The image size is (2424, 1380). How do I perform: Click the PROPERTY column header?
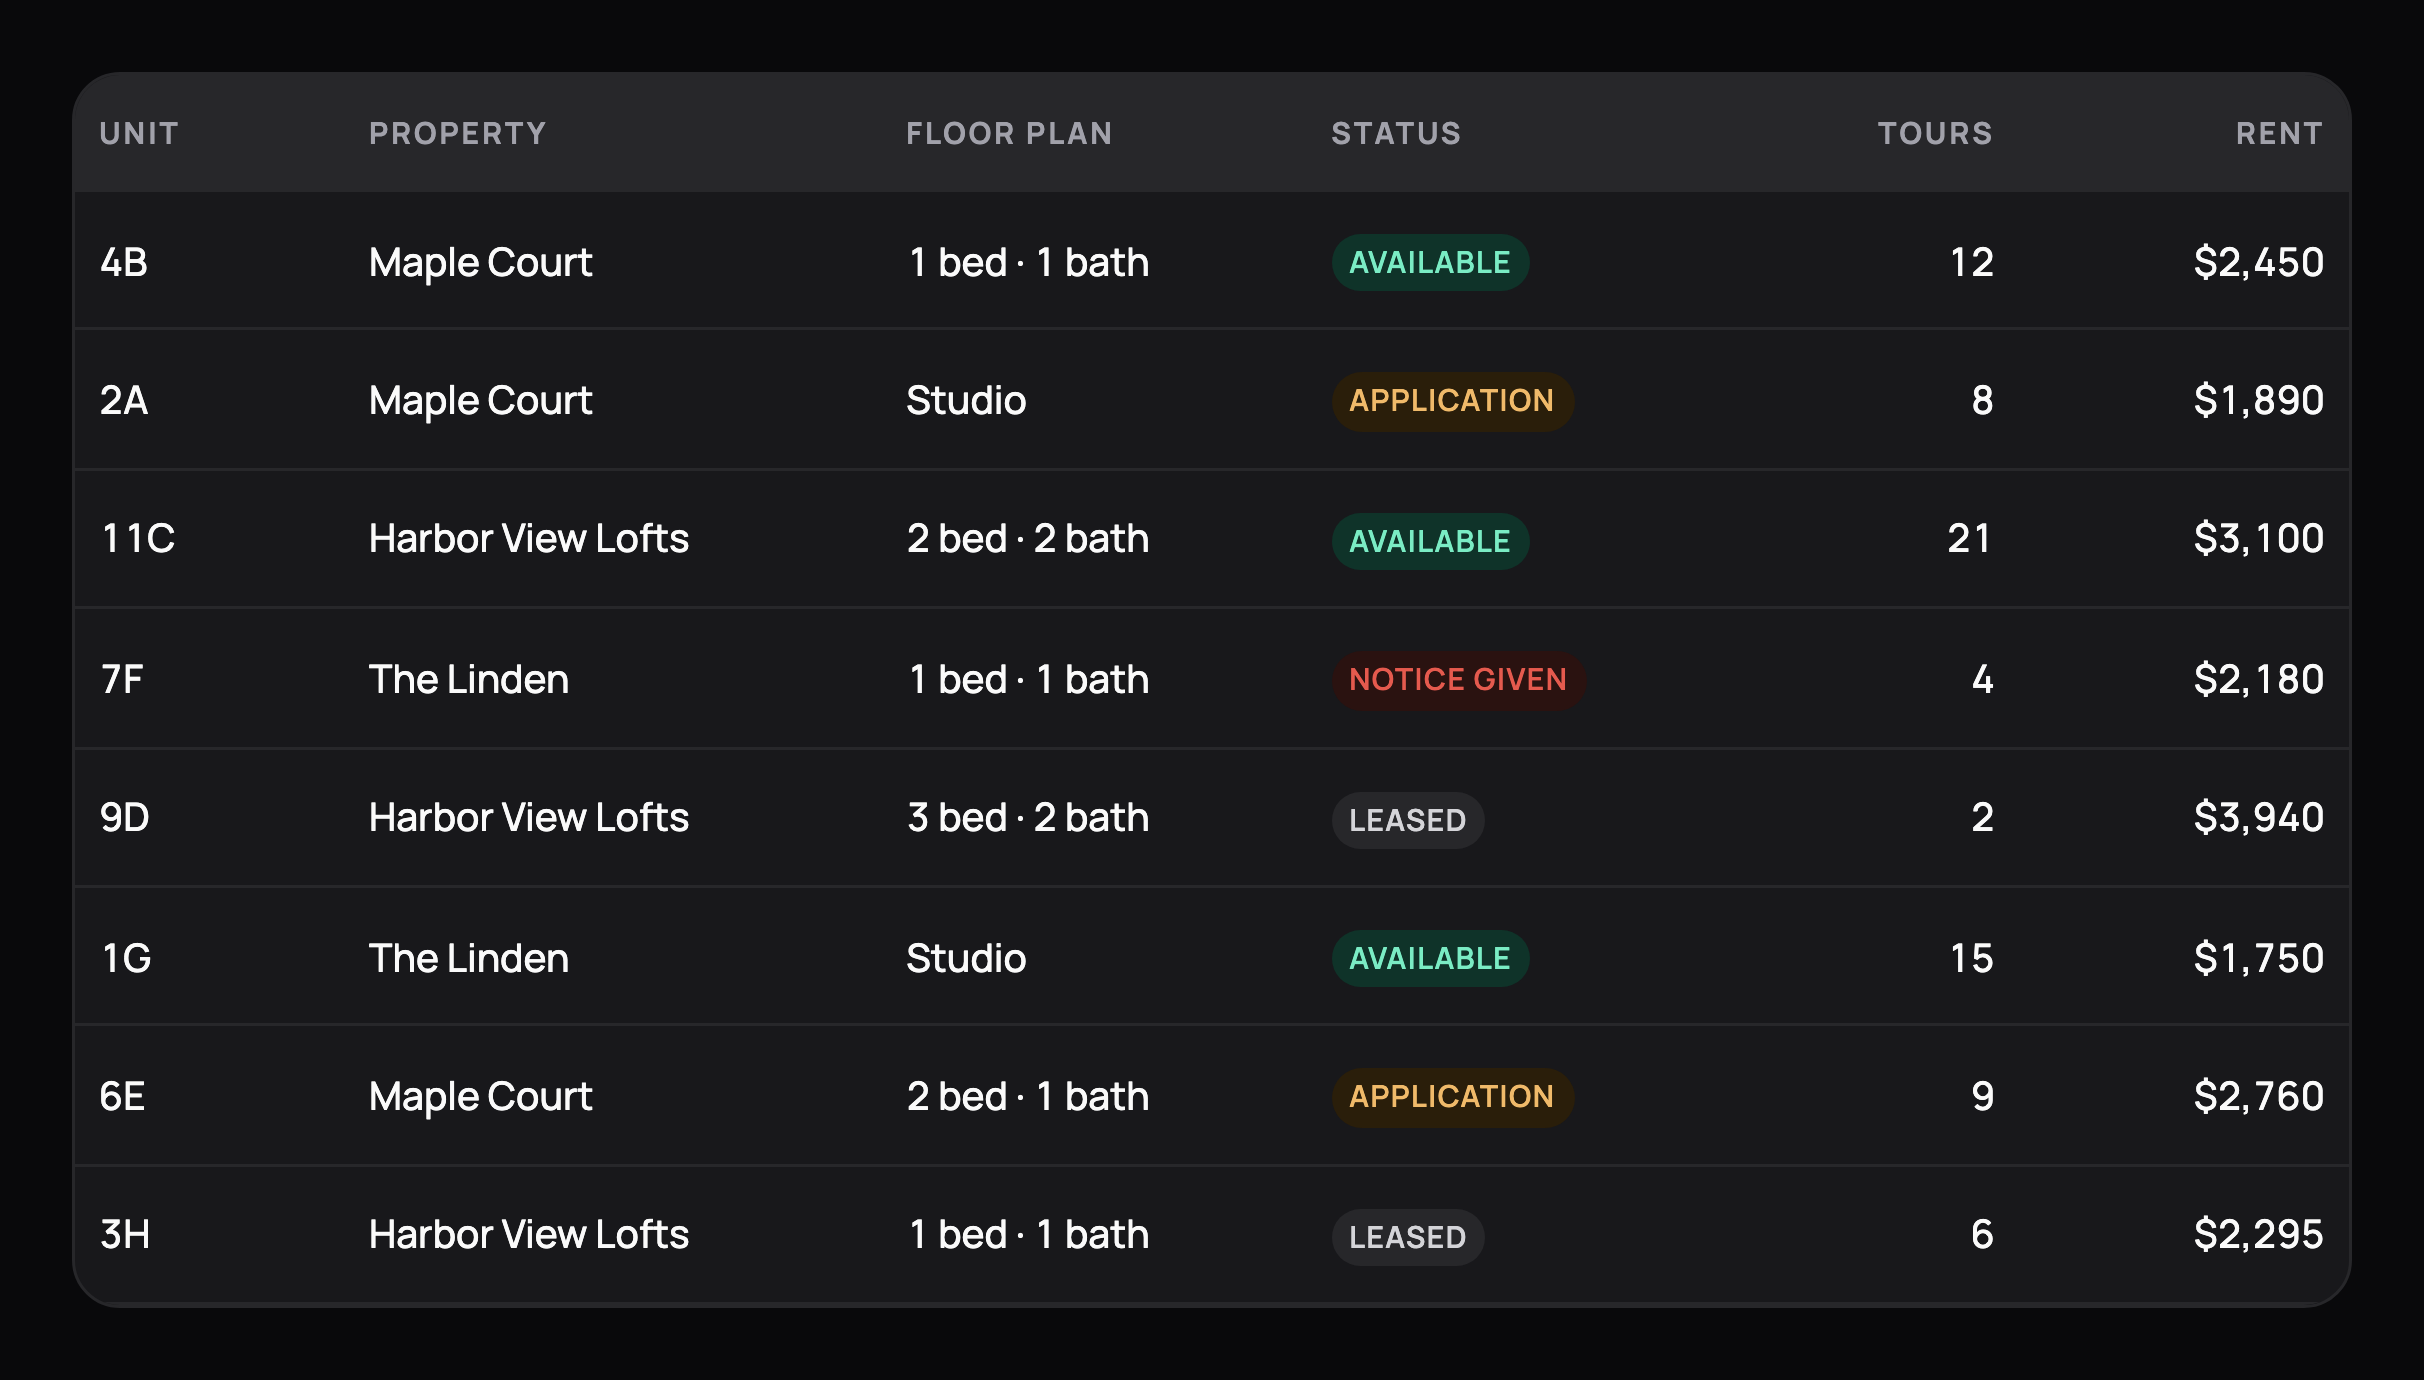pyautogui.click(x=458, y=133)
